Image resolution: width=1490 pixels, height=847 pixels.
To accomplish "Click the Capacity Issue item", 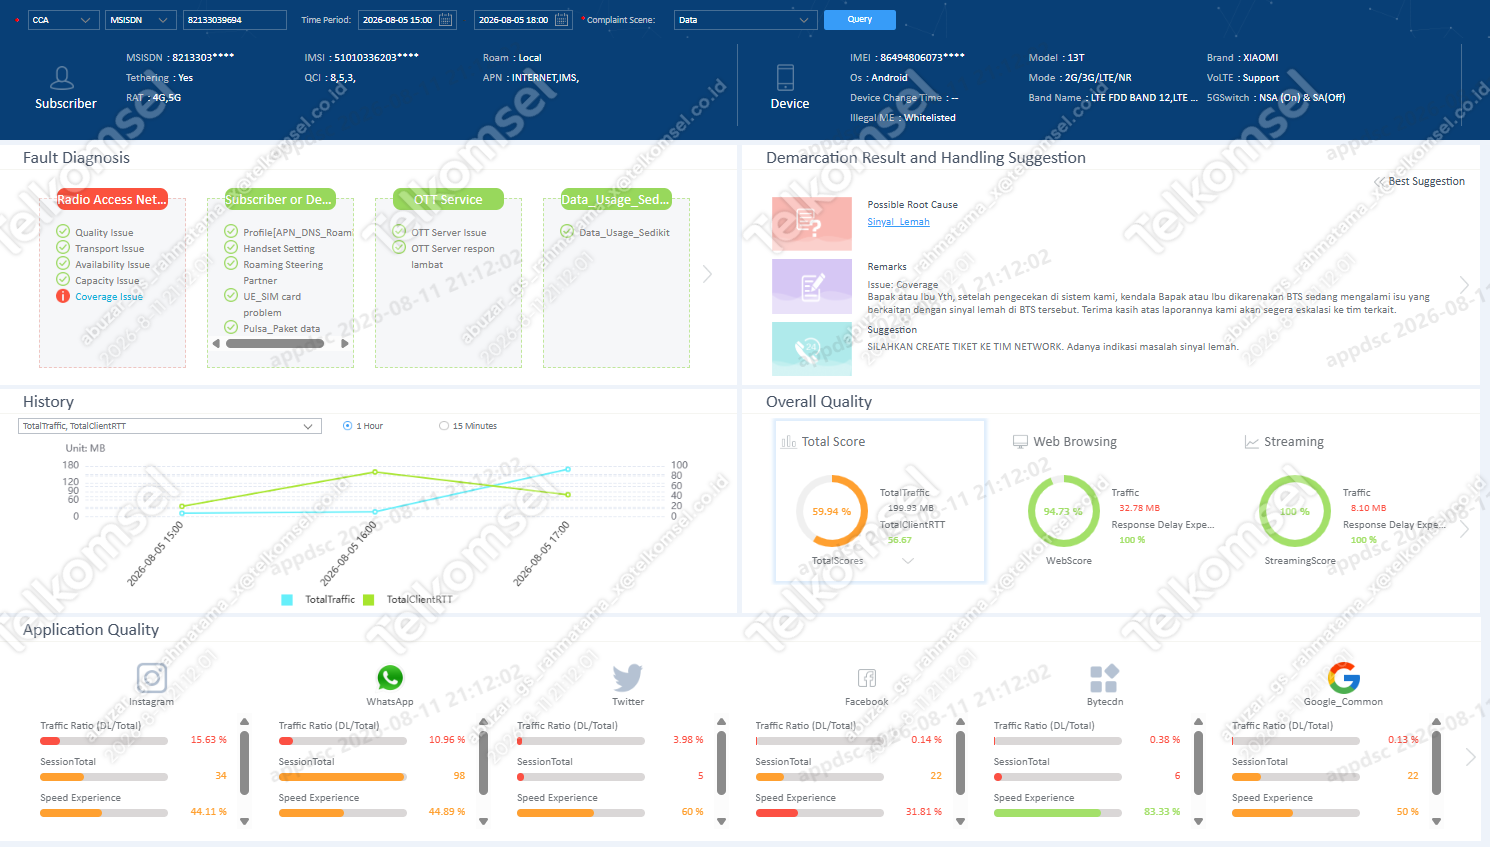I will 107,280.
